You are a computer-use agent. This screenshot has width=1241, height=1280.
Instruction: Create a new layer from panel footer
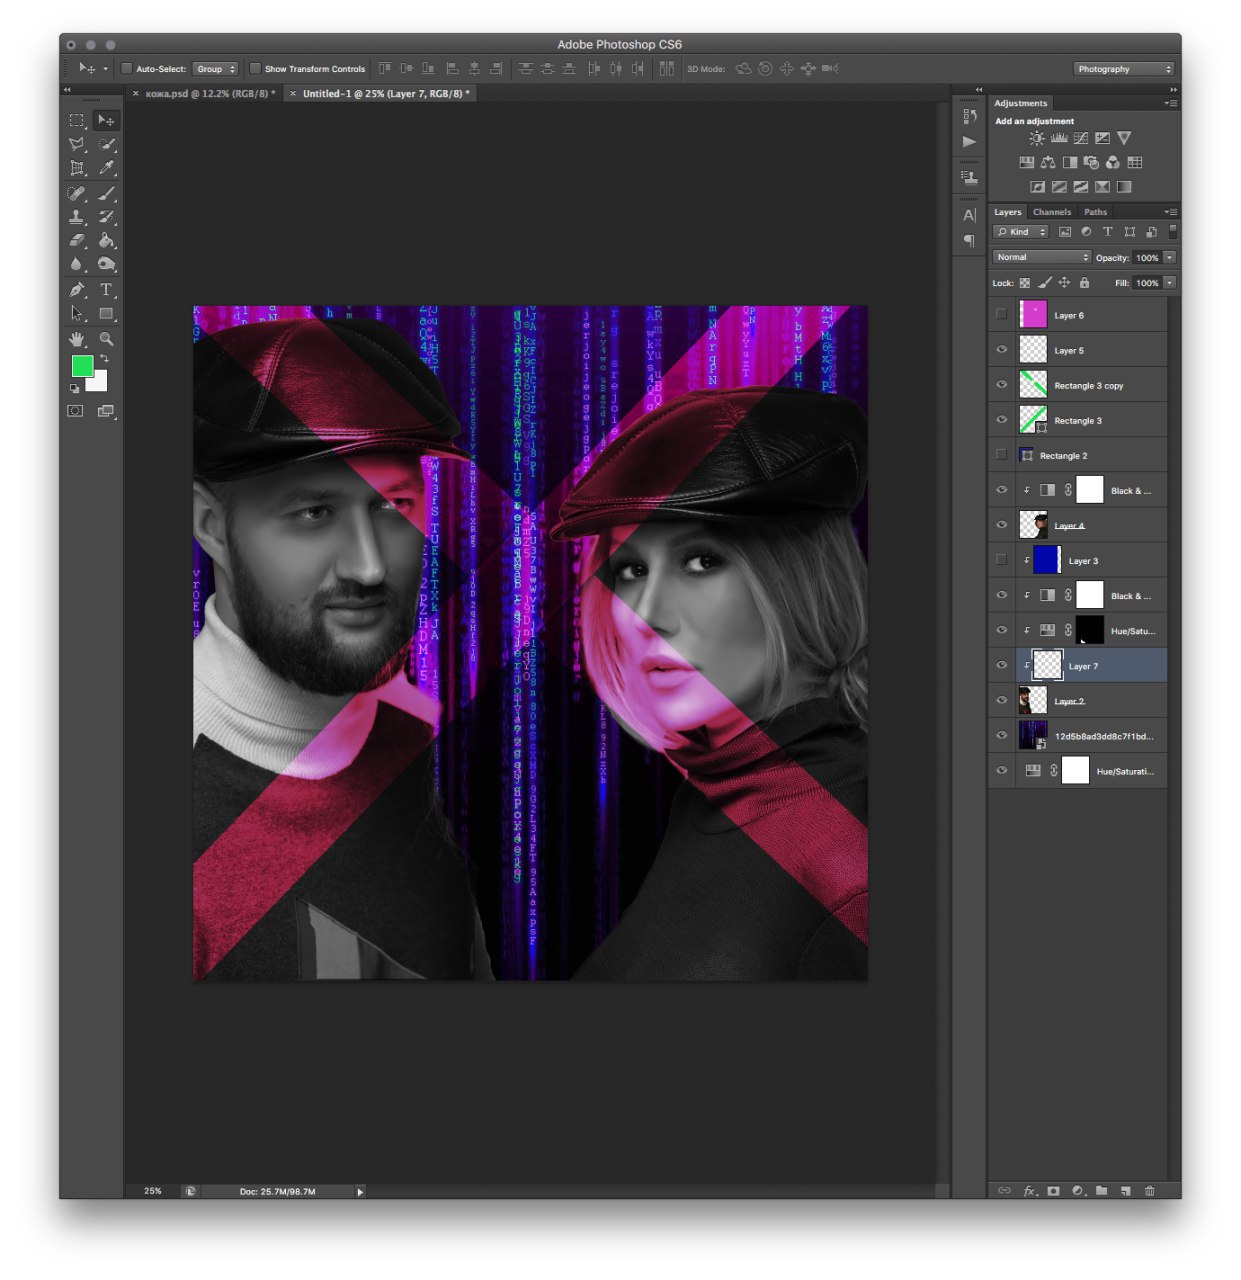1125,1191
